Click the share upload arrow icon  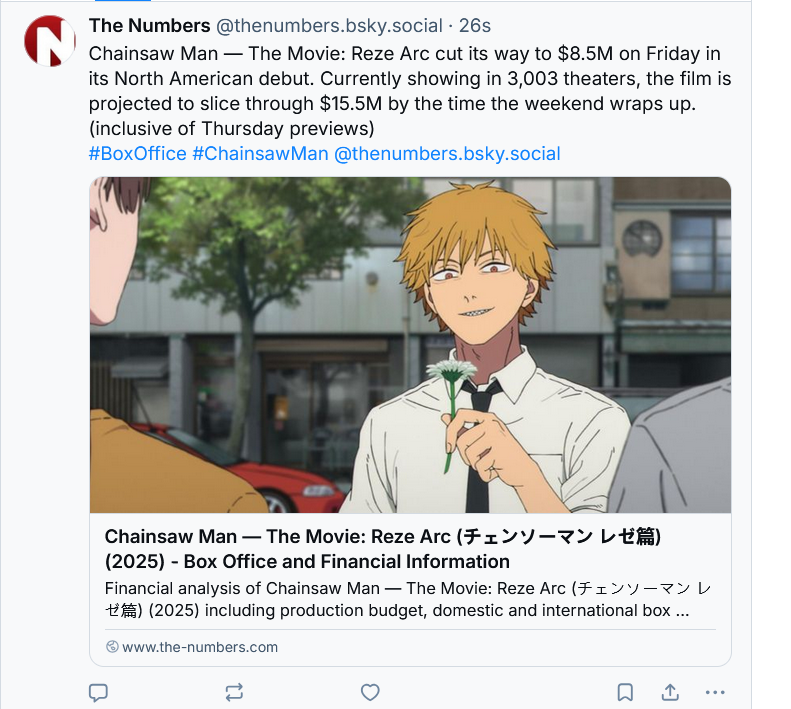tap(670, 692)
